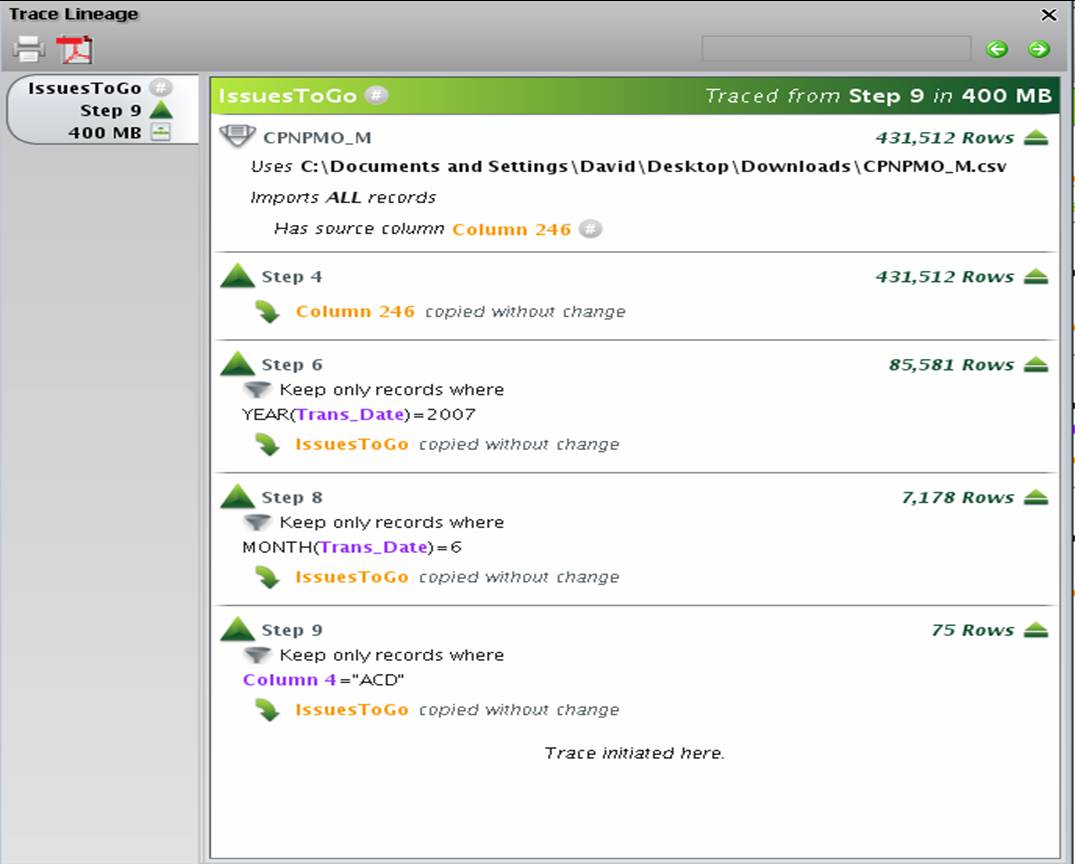
Task: Go forward with green right arrow
Action: pyautogui.click(x=1039, y=49)
